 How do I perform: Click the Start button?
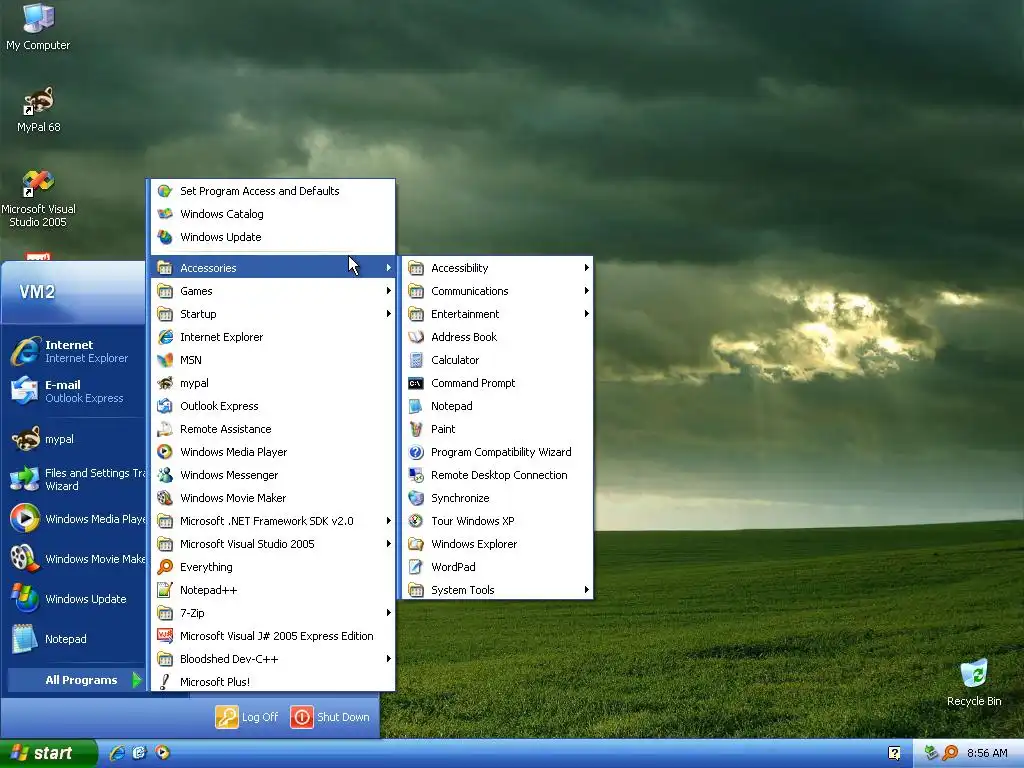coord(48,754)
